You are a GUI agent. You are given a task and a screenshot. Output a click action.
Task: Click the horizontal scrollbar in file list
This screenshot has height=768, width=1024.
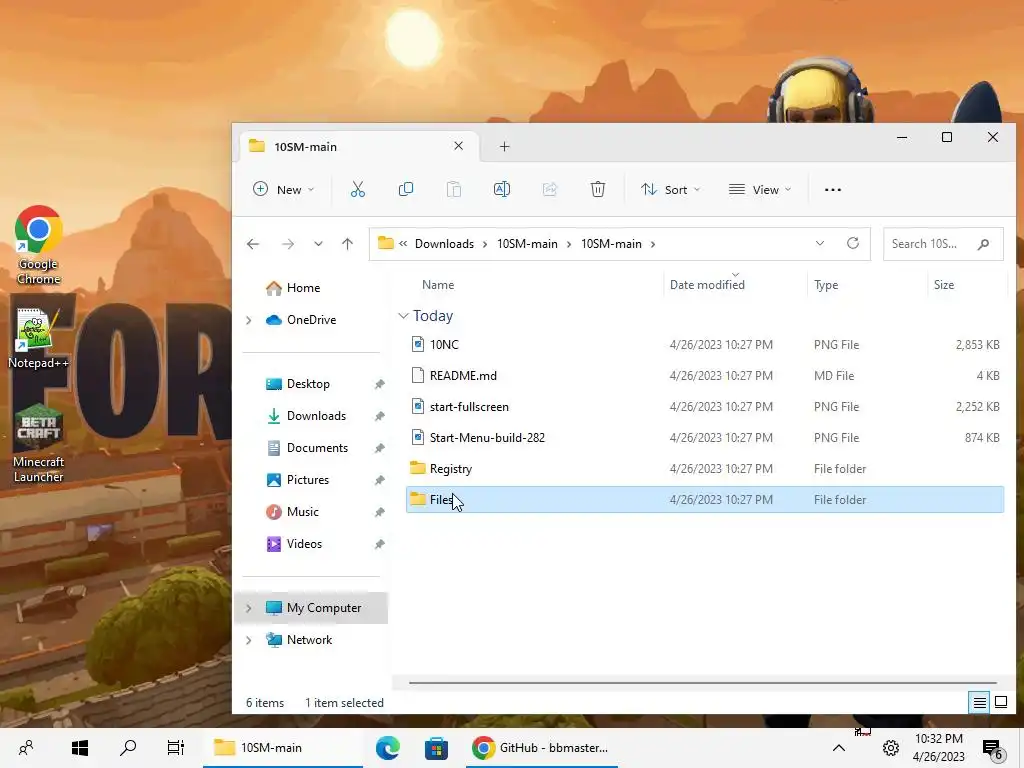click(703, 683)
